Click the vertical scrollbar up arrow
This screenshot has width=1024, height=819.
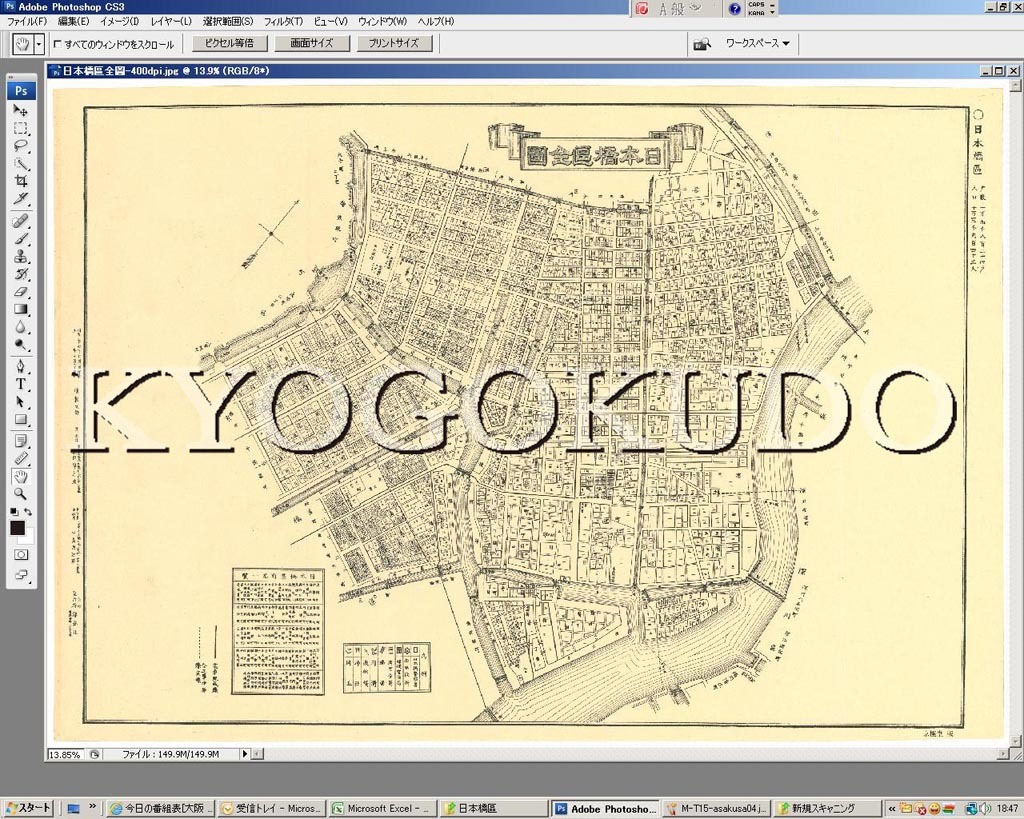(1015, 86)
